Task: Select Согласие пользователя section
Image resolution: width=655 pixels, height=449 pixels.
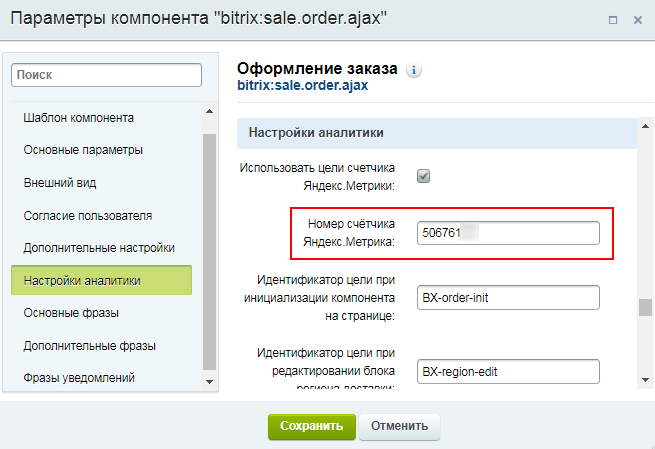Action: pyautogui.click(x=87, y=215)
